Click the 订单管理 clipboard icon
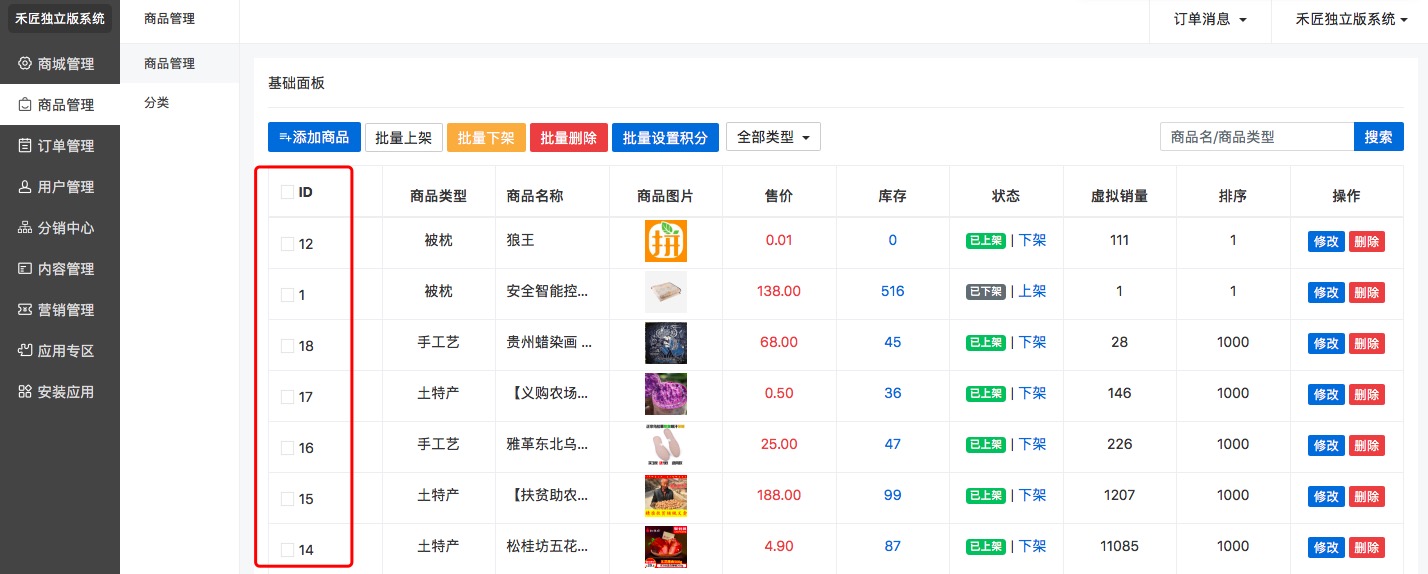The image size is (1428, 574). [25, 146]
